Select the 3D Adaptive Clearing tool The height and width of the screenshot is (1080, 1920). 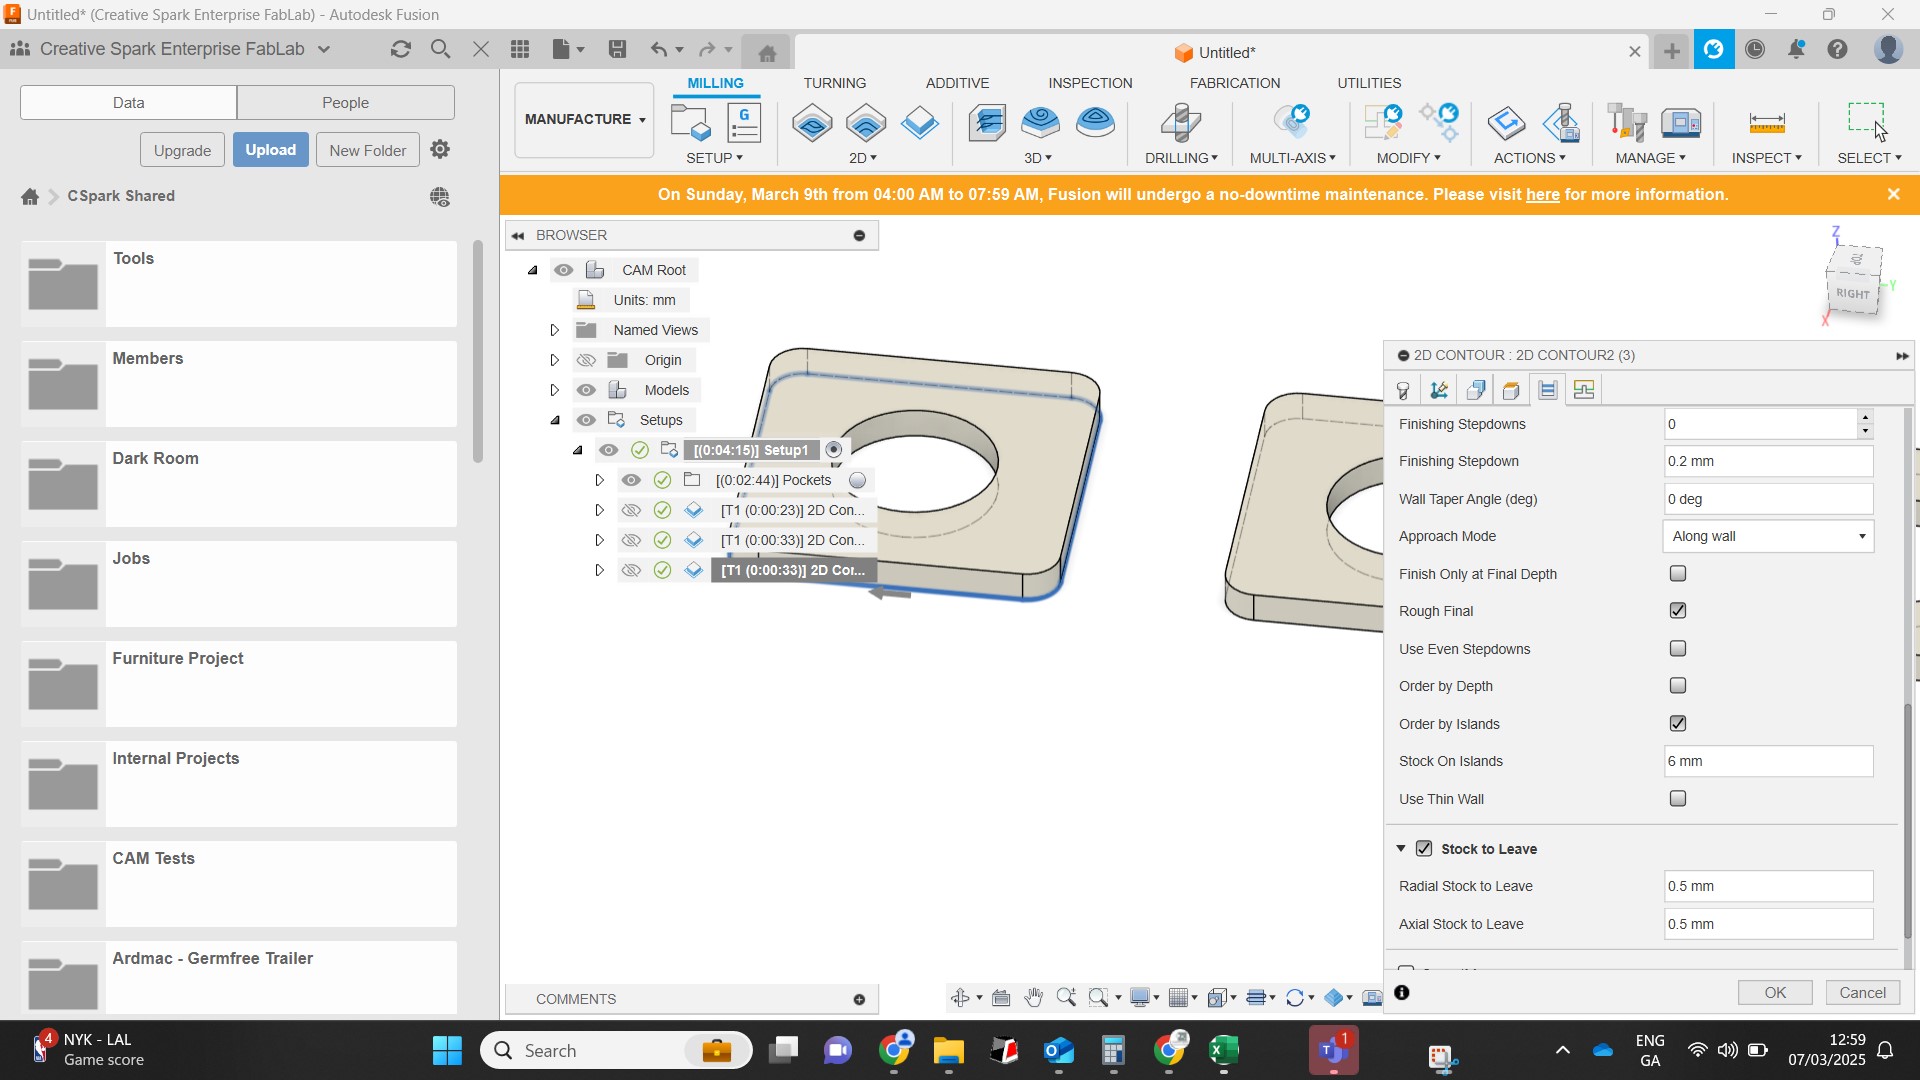tap(987, 123)
